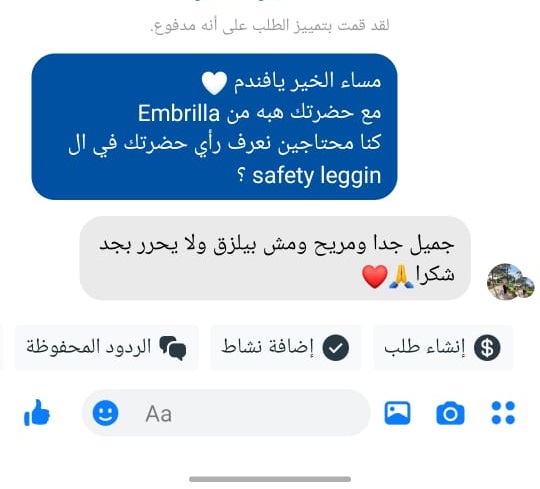The height and width of the screenshot is (489, 540).
Task: Send a thumbs-up like reaction
Action: pyautogui.click(x=37, y=413)
